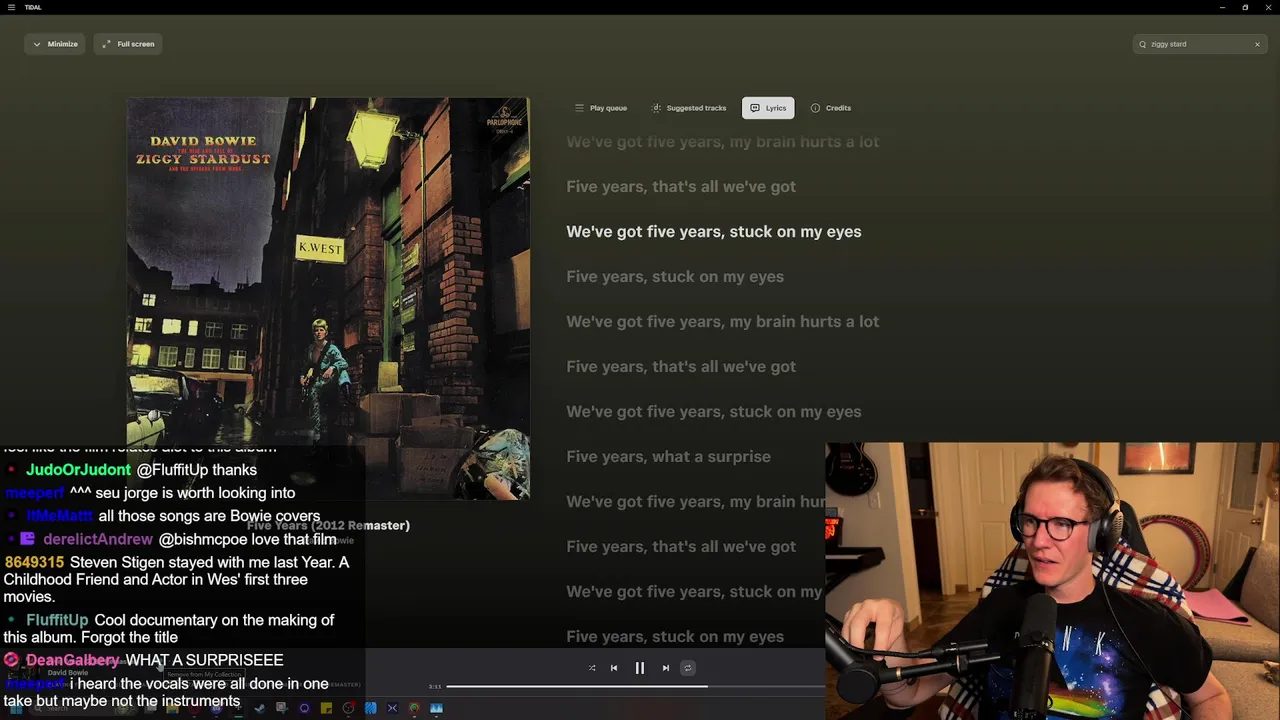This screenshot has height=720, width=1280.
Task: Click the magnifier search icon
Action: [x=1142, y=44]
